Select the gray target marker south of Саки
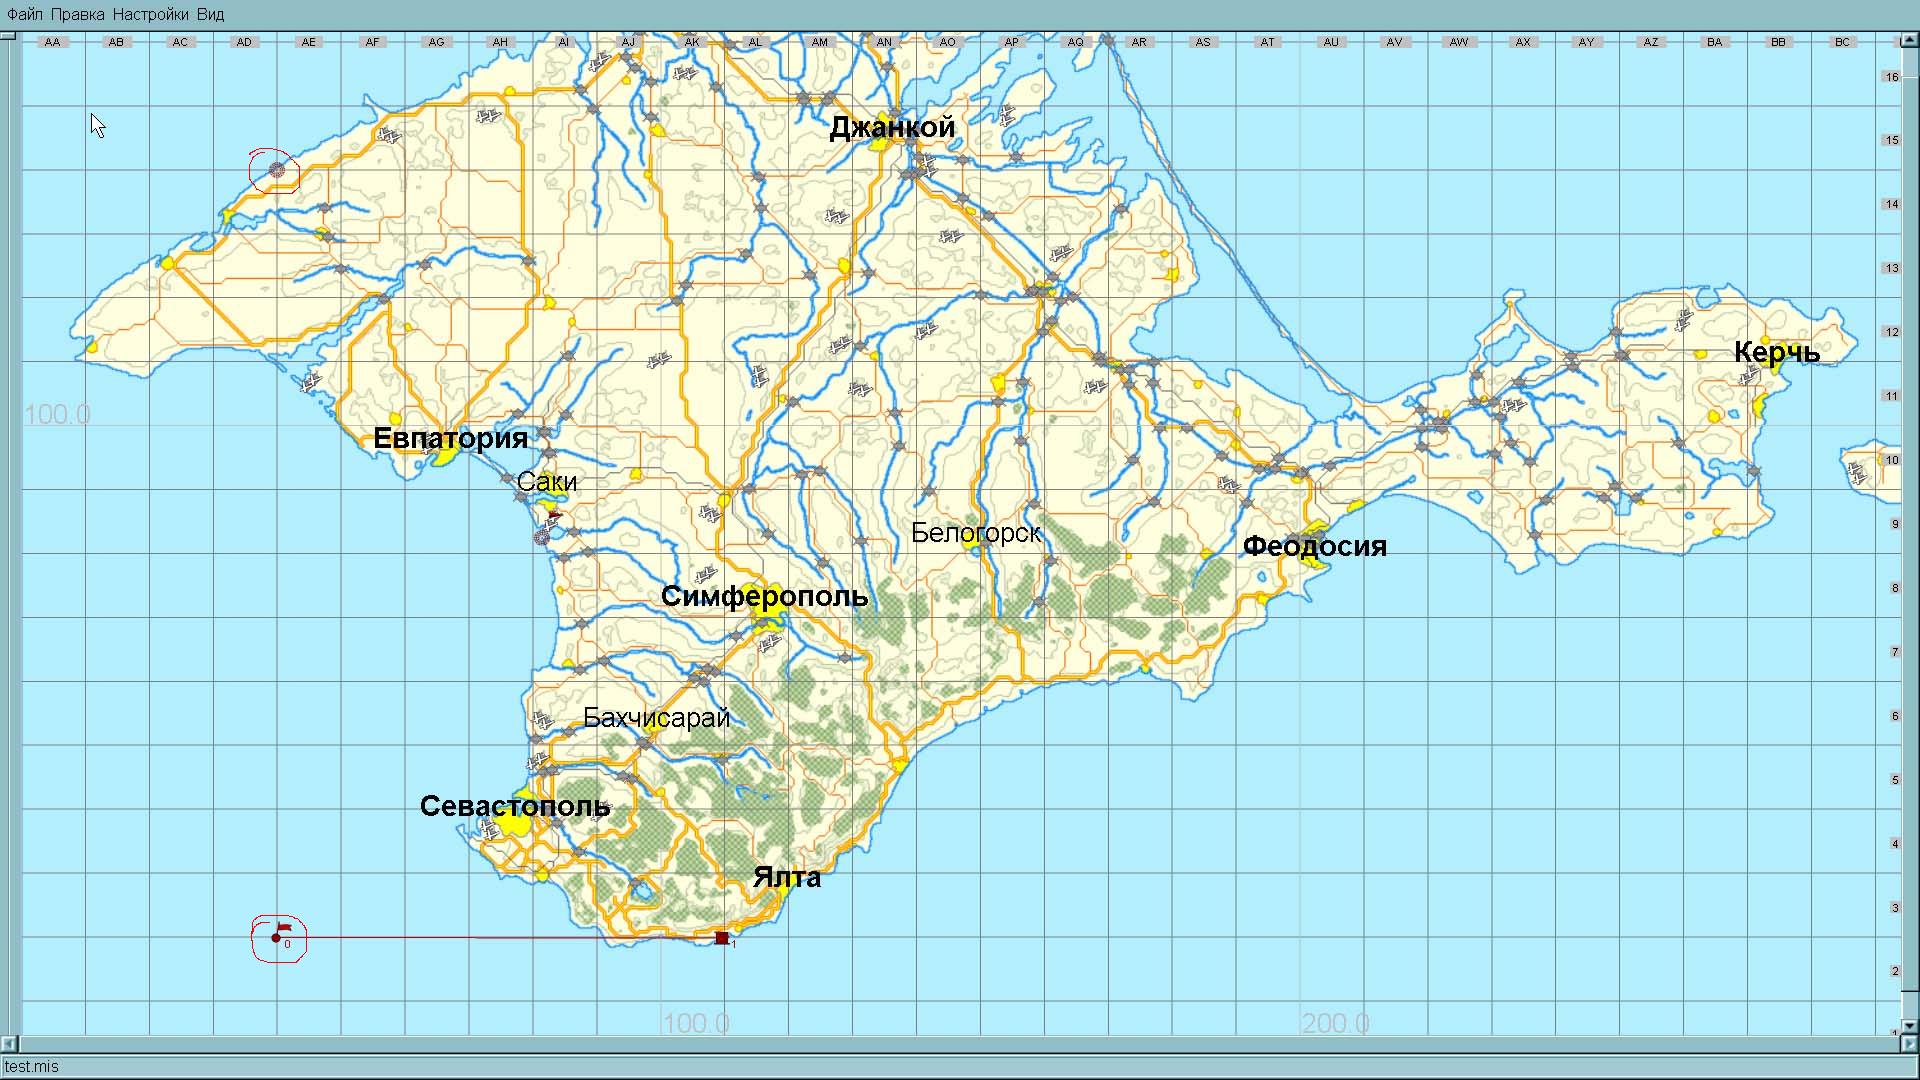Screen dimensions: 1920x1080 pyautogui.click(x=542, y=538)
